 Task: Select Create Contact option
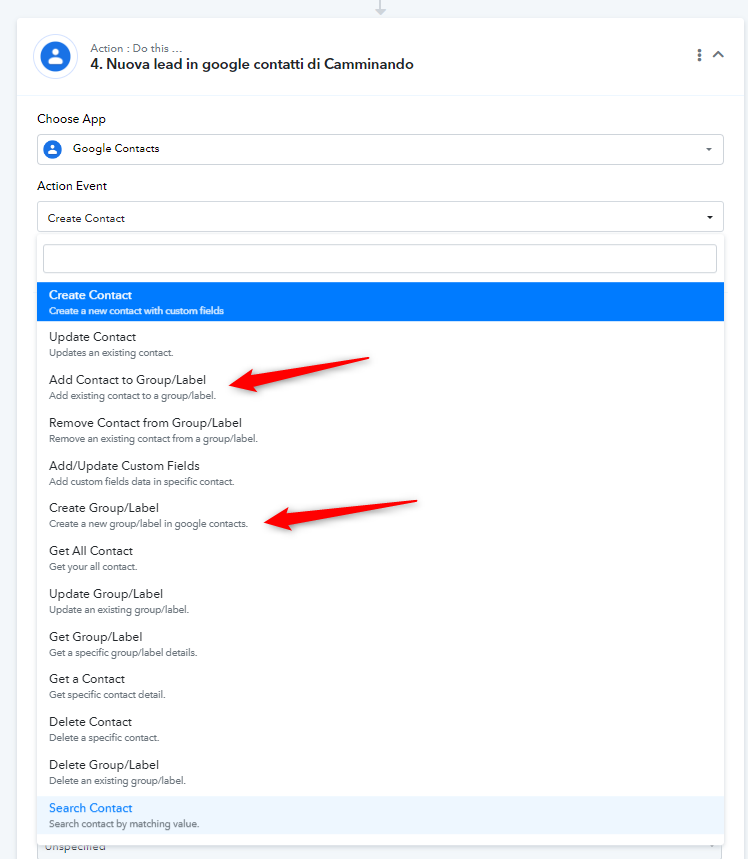380,302
